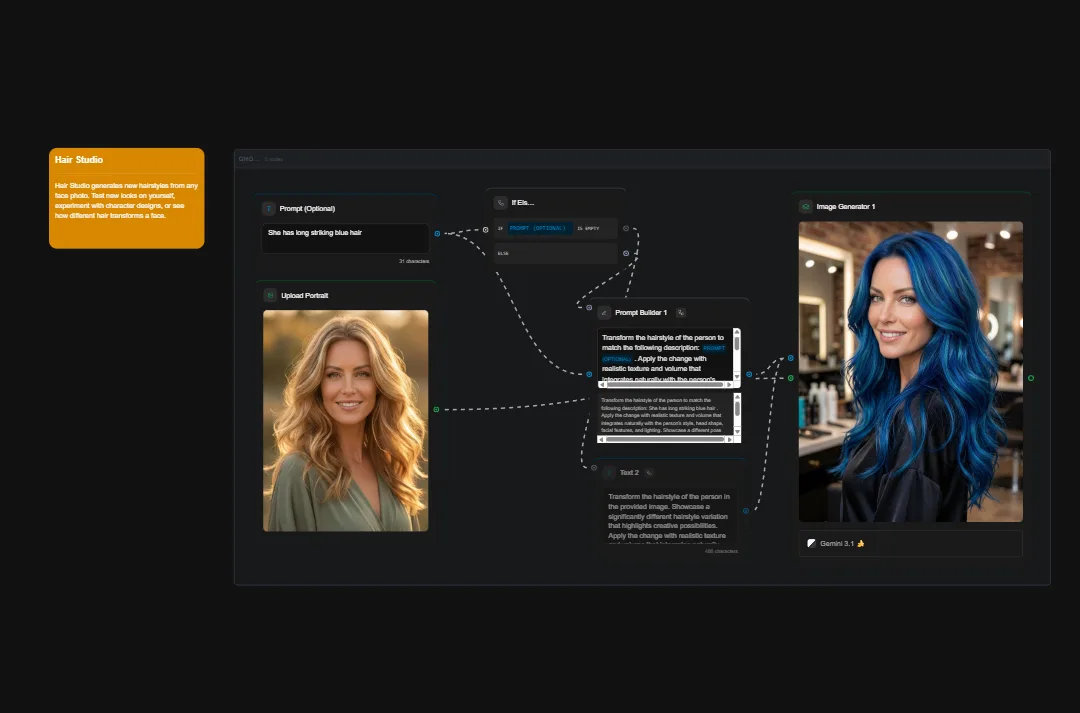Select the T icon on the Prompt (Optional) node
This screenshot has width=1080, height=713.
coord(269,208)
